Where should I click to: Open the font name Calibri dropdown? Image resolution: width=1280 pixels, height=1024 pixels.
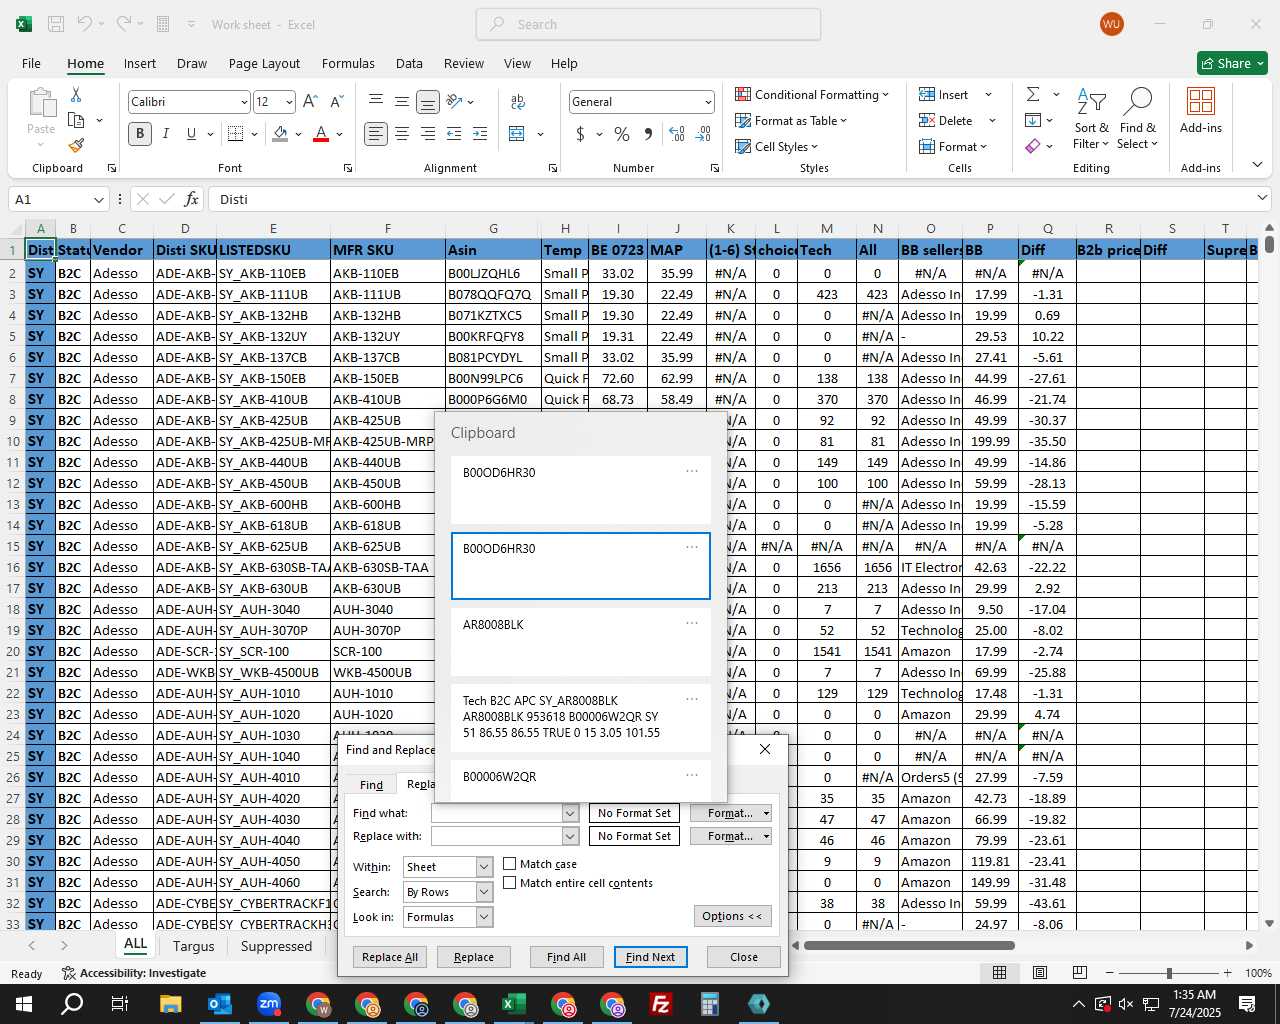click(243, 102)
